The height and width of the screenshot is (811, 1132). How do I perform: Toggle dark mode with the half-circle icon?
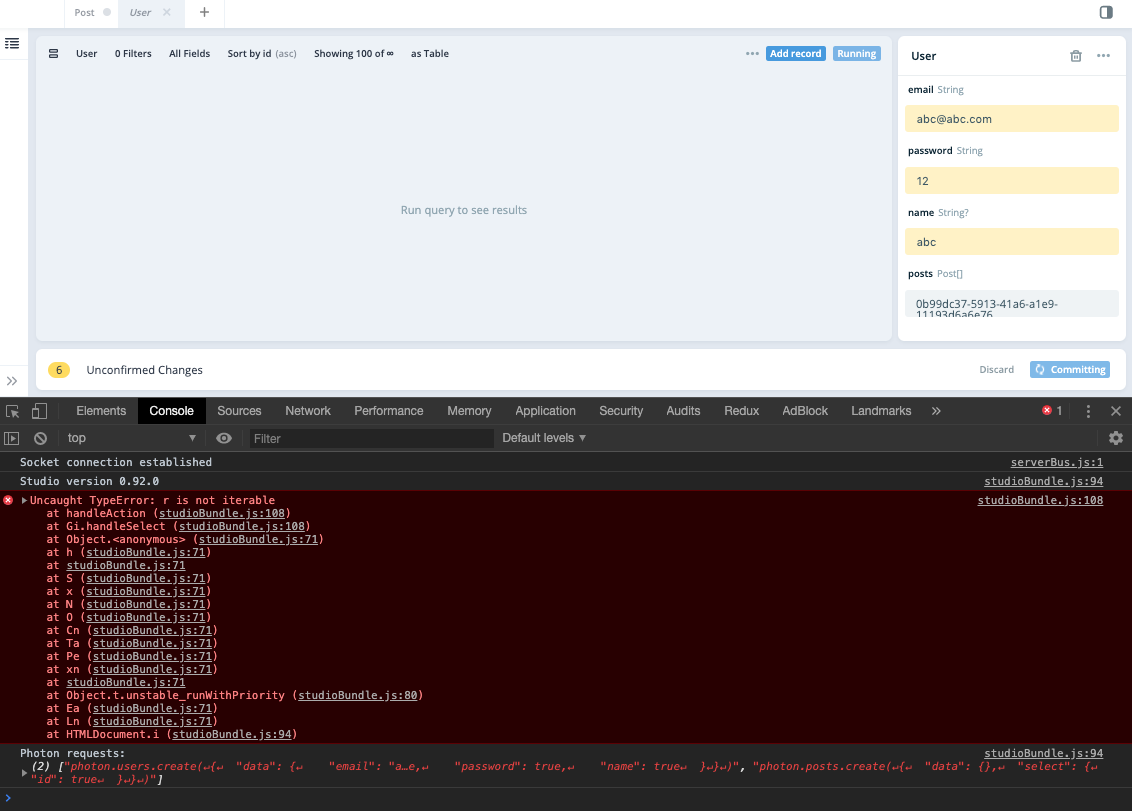1106,12
